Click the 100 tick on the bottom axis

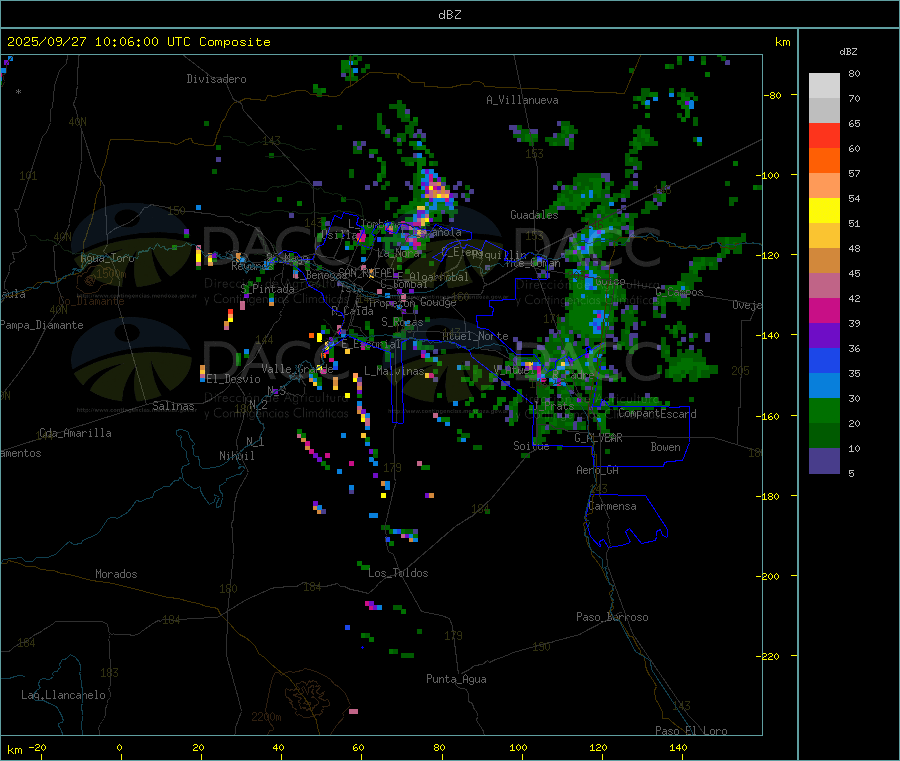click(x=518, y=747)
